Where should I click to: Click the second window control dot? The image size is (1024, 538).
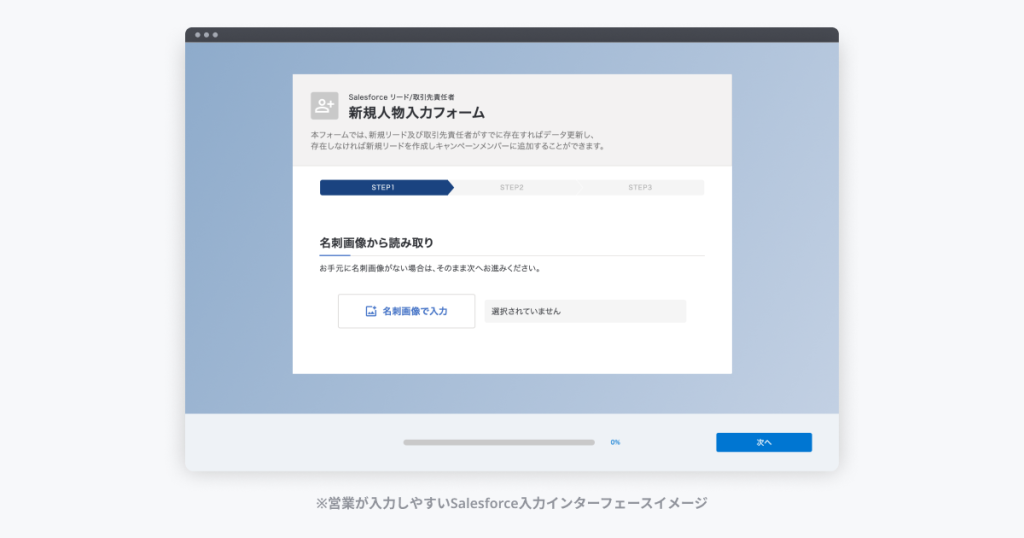click(x=206, y=35)
